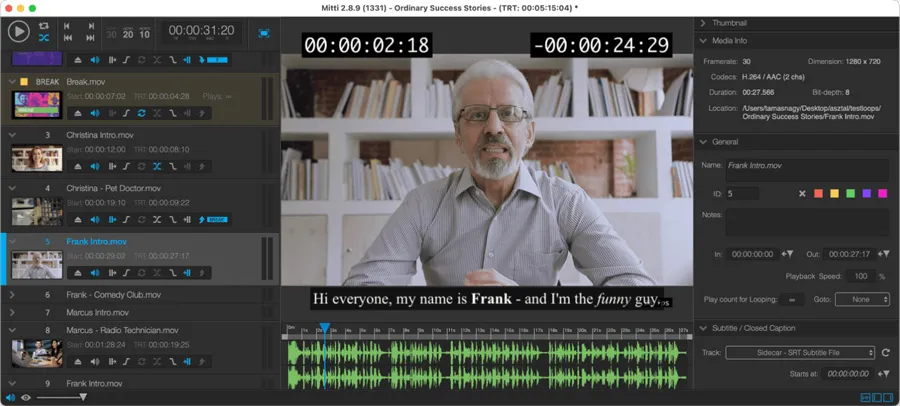Viewport: 900px width, 406px height.
Task: Click the fullscreen output icon
Action: (x=264, y=32)
